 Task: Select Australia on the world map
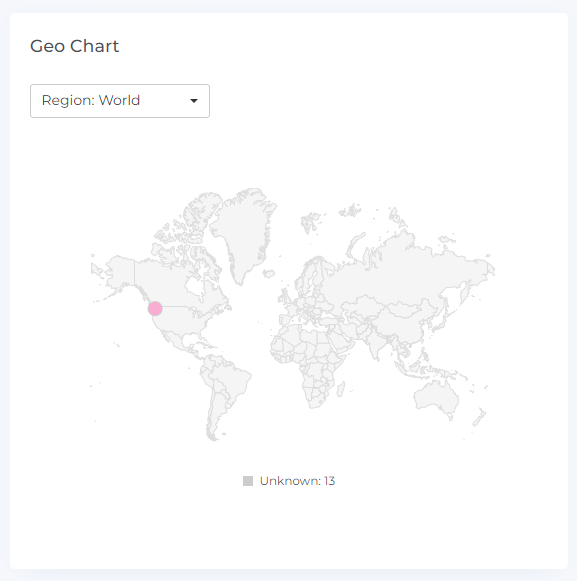pyautogui.click(x=437, y=397)
